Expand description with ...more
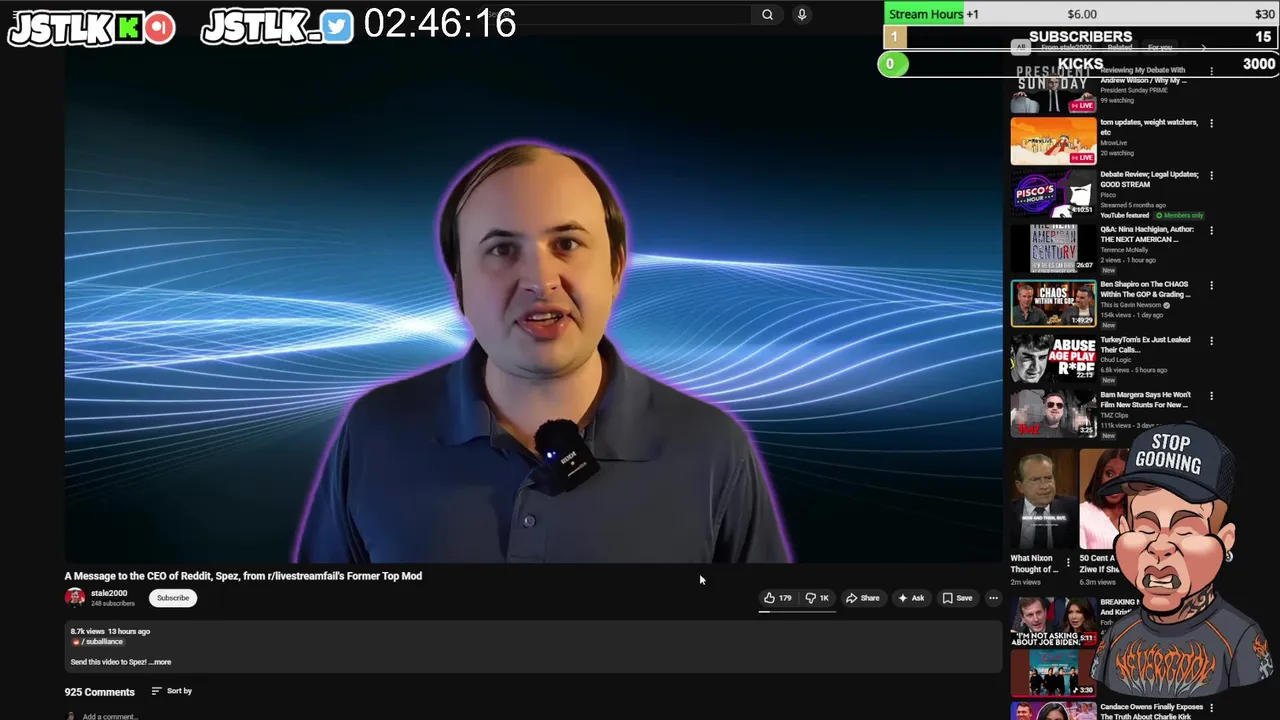Screen dimensions: 1280x720 click(160, 662)
